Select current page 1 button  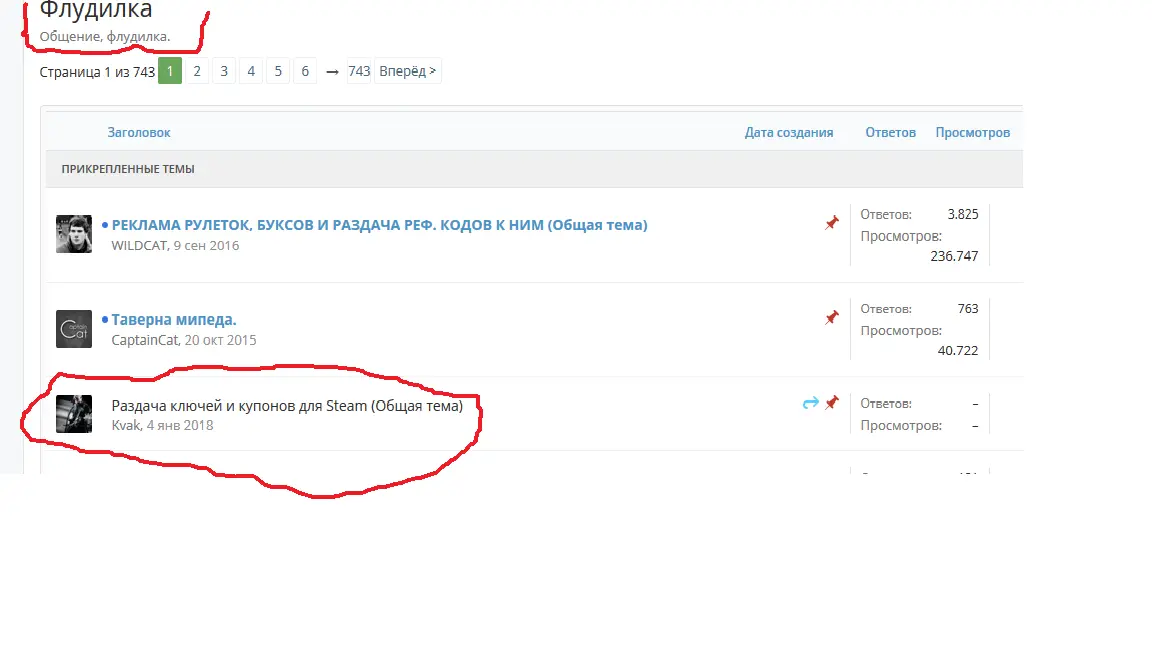tap(170, 71)
